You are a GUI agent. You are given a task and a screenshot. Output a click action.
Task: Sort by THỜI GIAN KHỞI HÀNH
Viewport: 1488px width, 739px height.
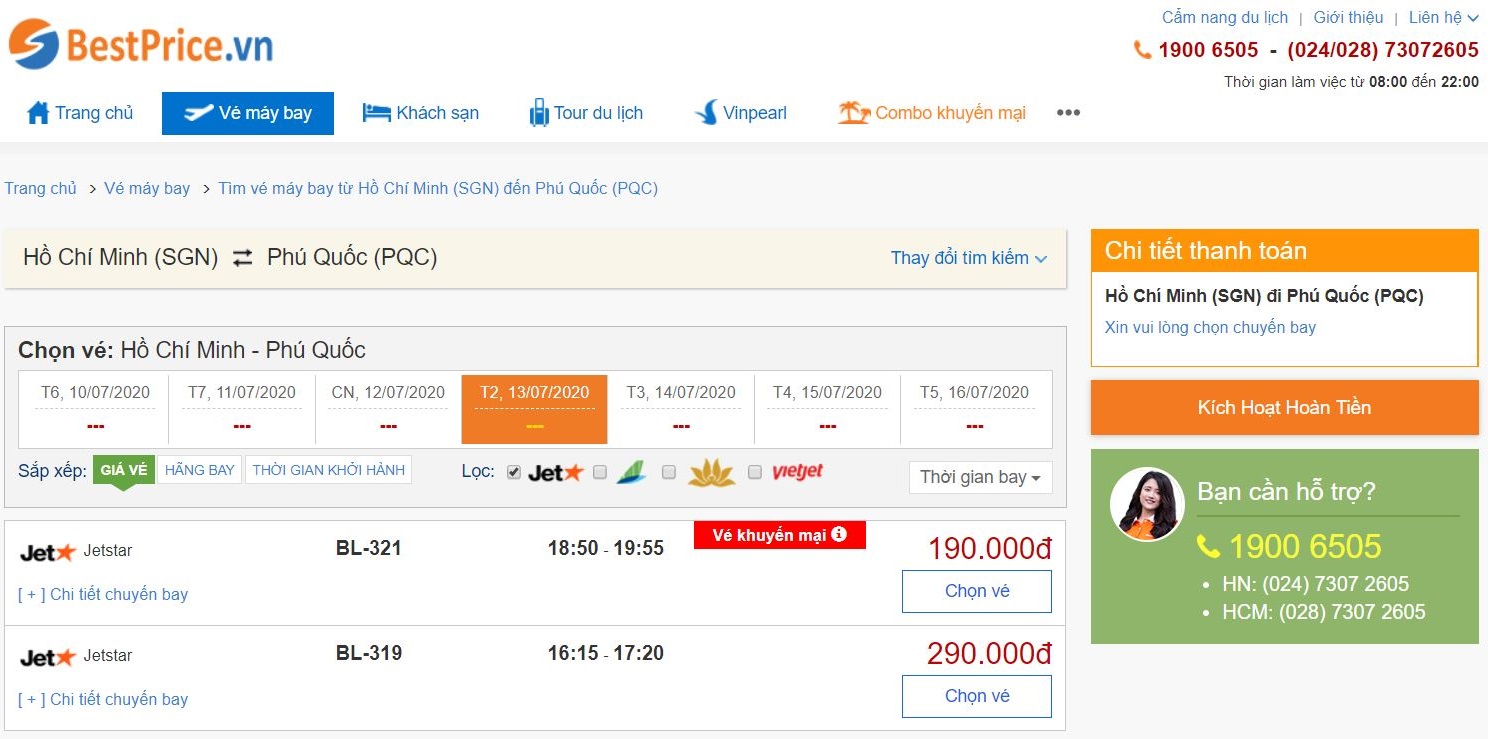pos(328,470)
